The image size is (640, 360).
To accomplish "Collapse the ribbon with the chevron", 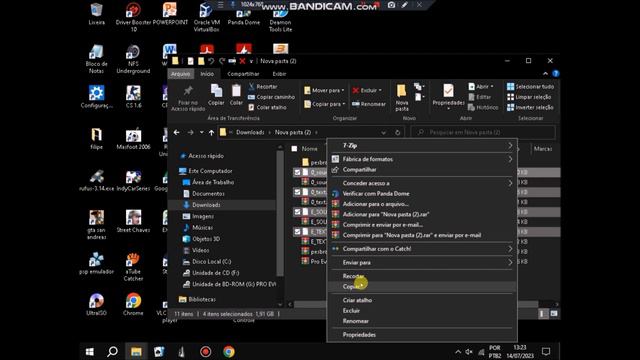I will pyautogui.click(x=545, y=74).
